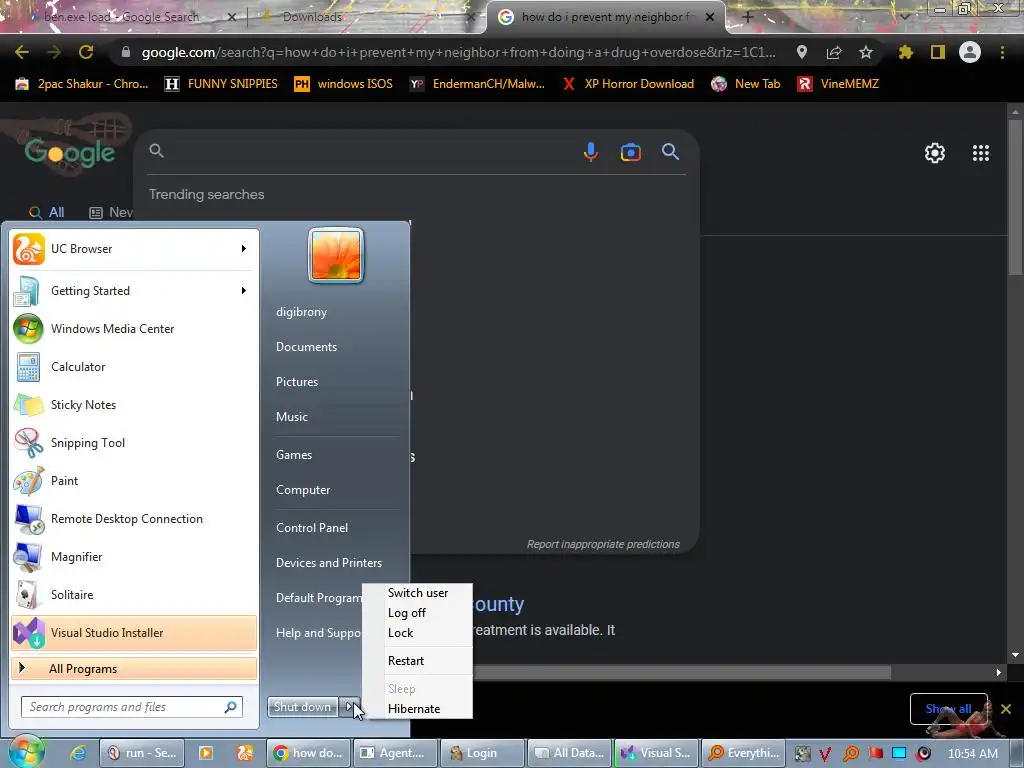Open Computer from Start menu
1024x768 pixels.
[x=303, y=490]
